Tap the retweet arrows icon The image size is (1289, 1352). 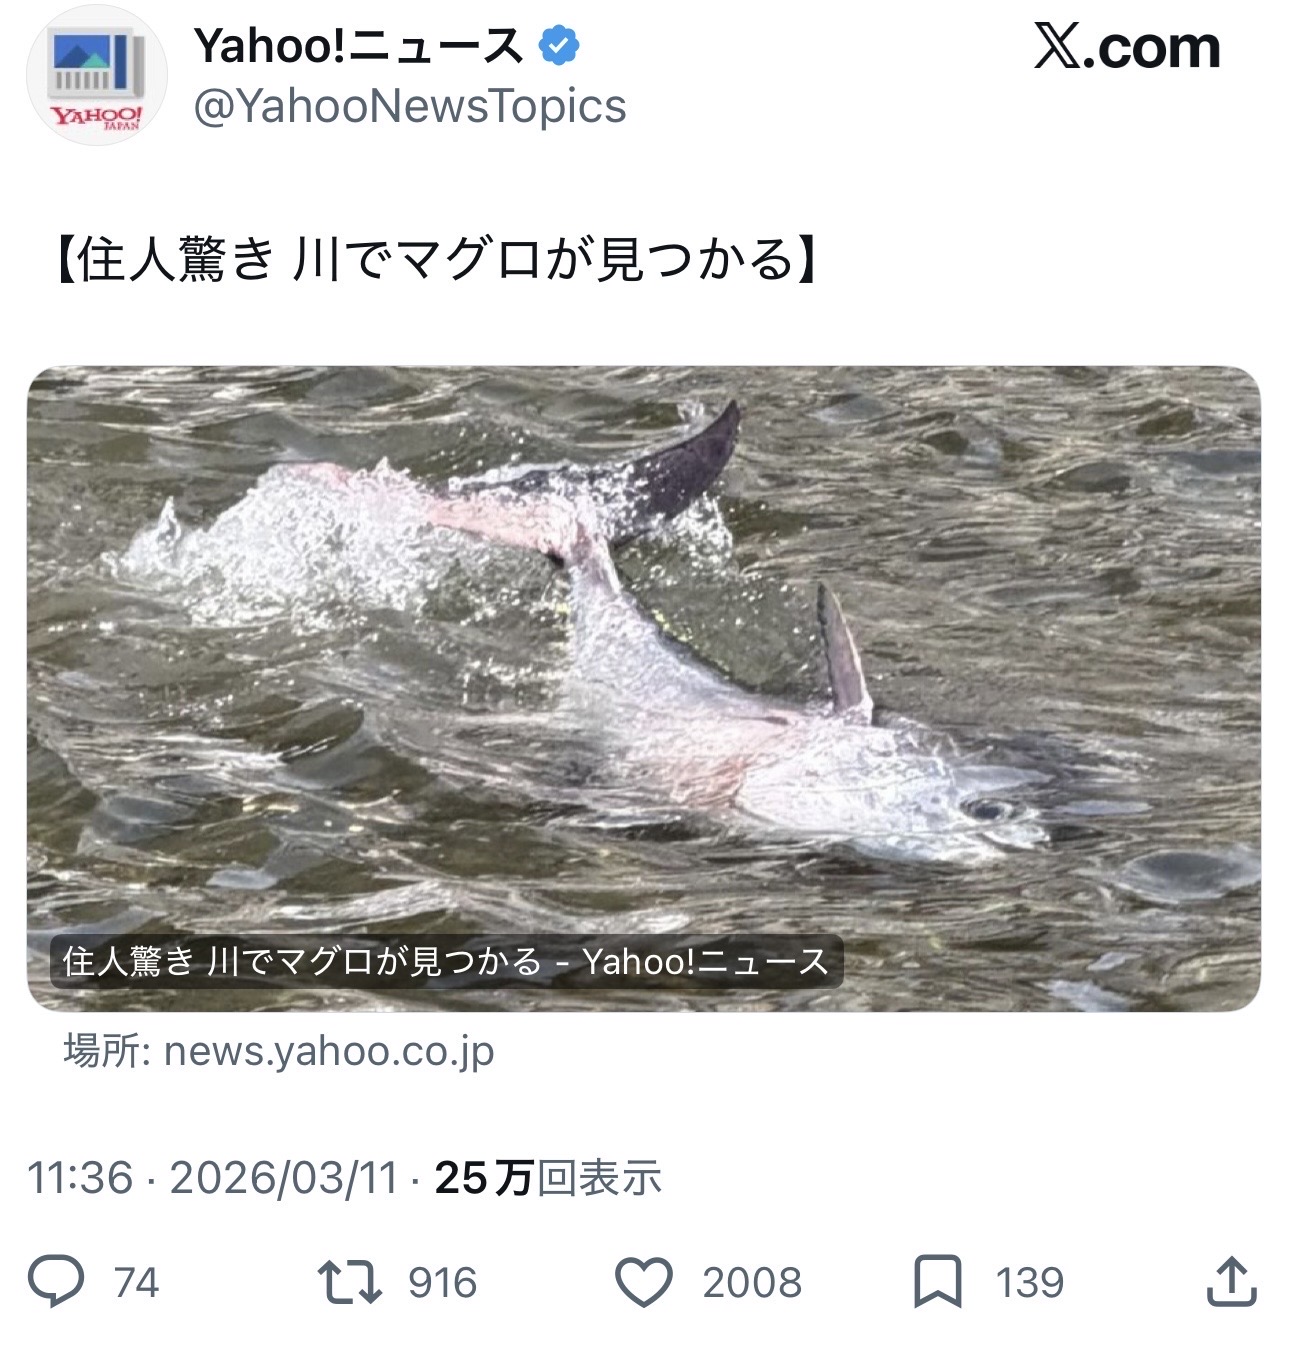(x=349, y=1282)
